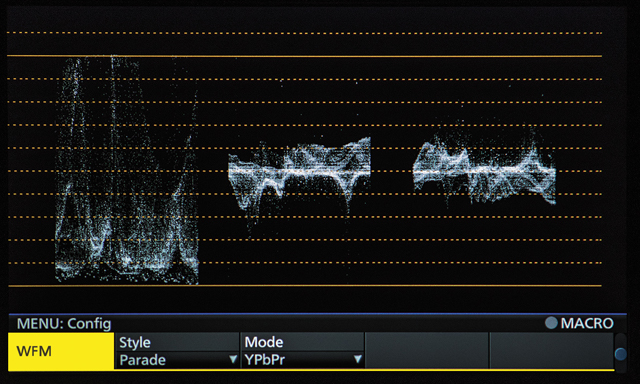The width and height of the screenshot is (640, 384).
Task: Click the scrollbar track beside the menu
Action: pos(620,353)
